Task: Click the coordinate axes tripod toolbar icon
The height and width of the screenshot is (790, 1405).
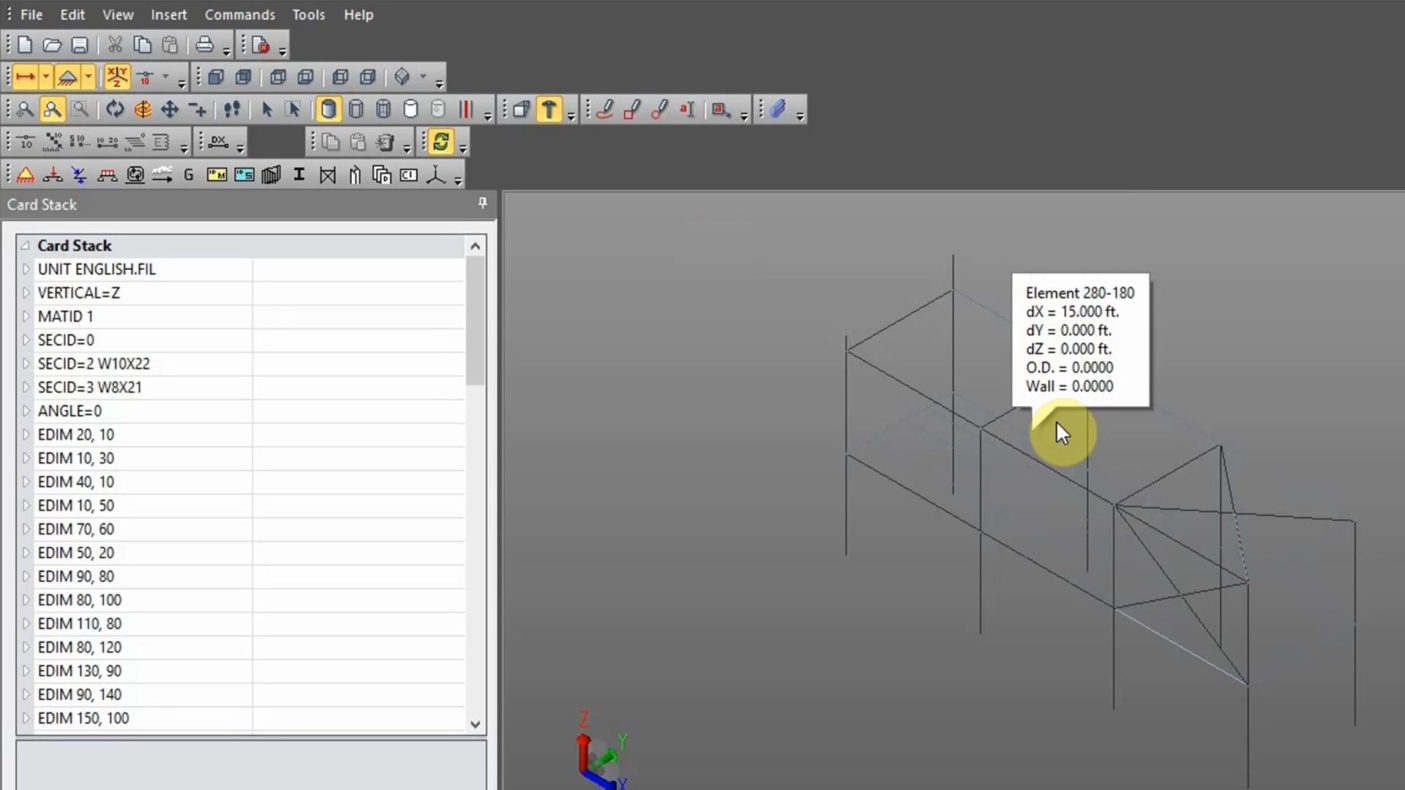Action: 436,175
